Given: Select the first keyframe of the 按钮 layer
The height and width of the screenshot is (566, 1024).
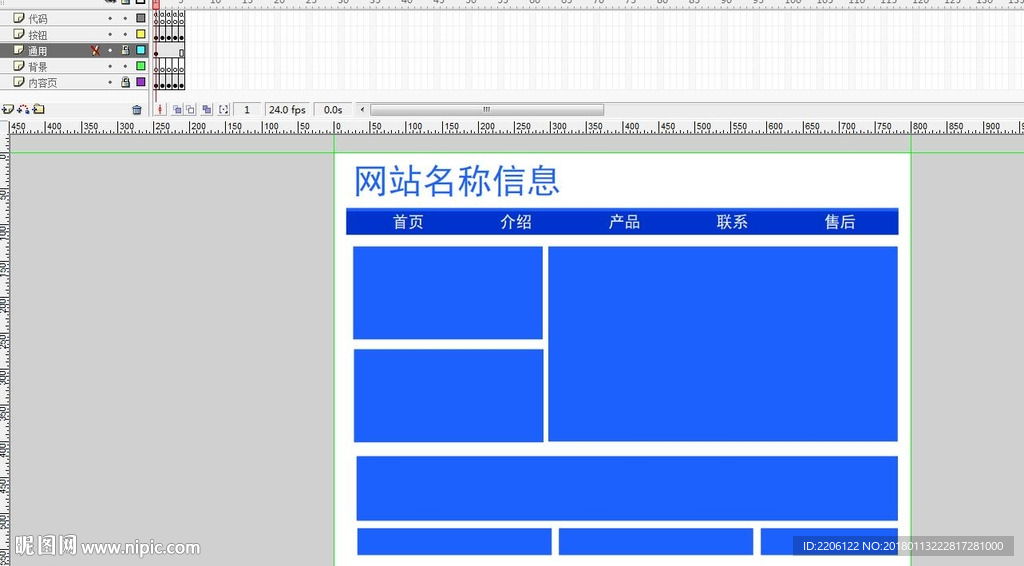Looking at the screenshot, I should [x=156, y=34].
